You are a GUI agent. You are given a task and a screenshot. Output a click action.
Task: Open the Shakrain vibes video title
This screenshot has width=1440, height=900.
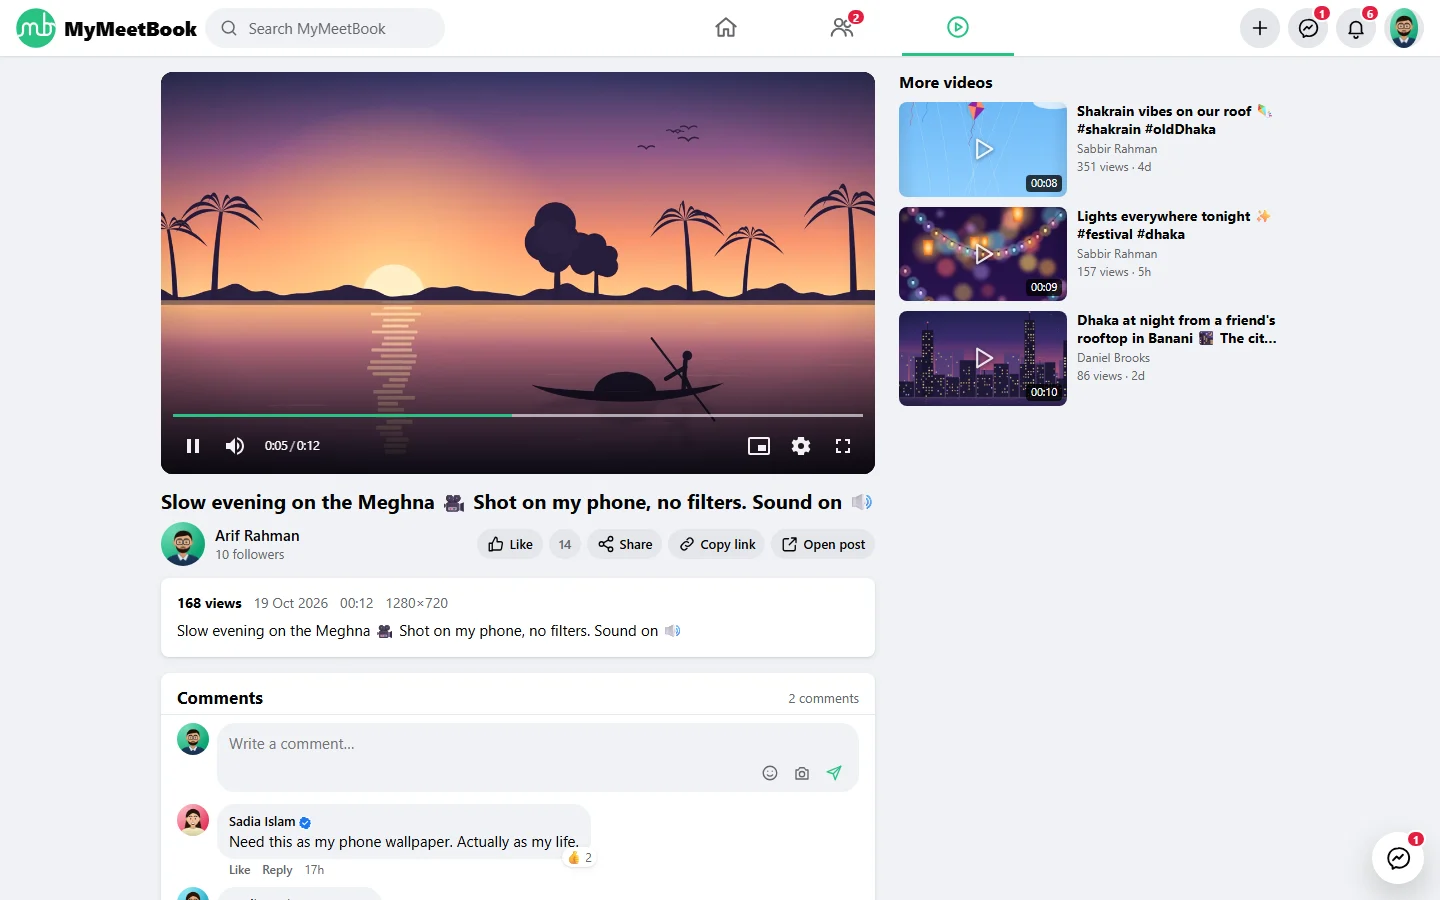1174,120
